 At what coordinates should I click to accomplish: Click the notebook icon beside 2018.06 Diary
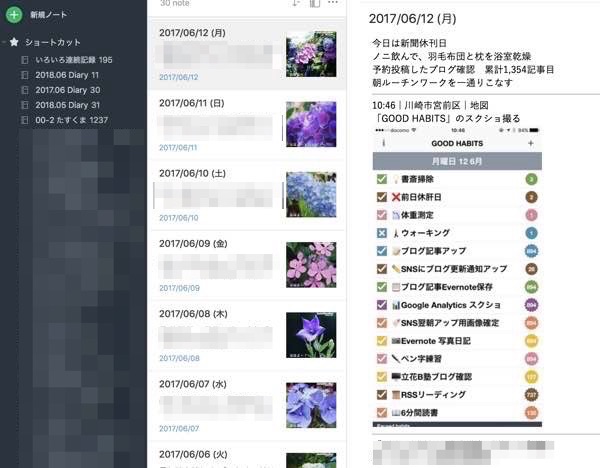(x=25, y=75)
